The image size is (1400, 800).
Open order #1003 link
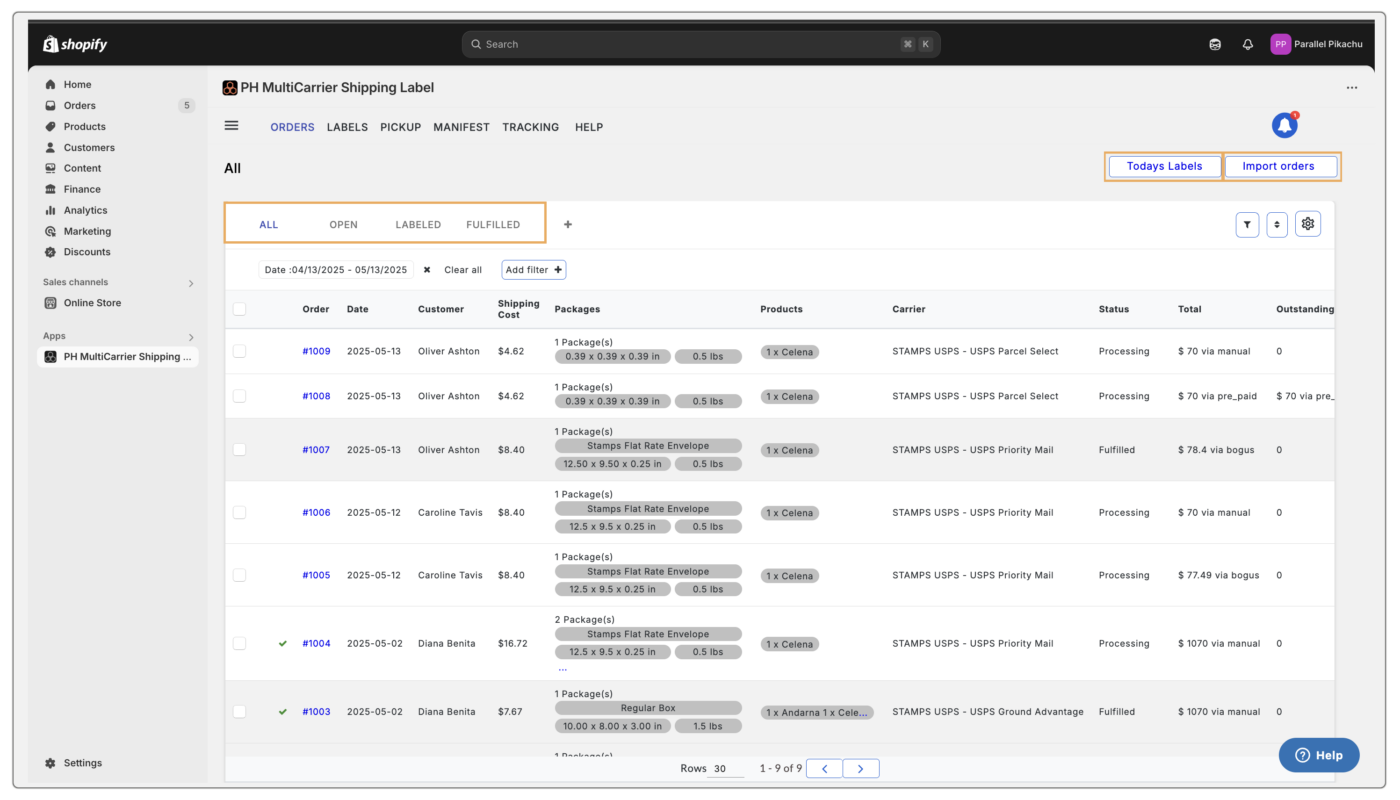[x=316, y=711]
